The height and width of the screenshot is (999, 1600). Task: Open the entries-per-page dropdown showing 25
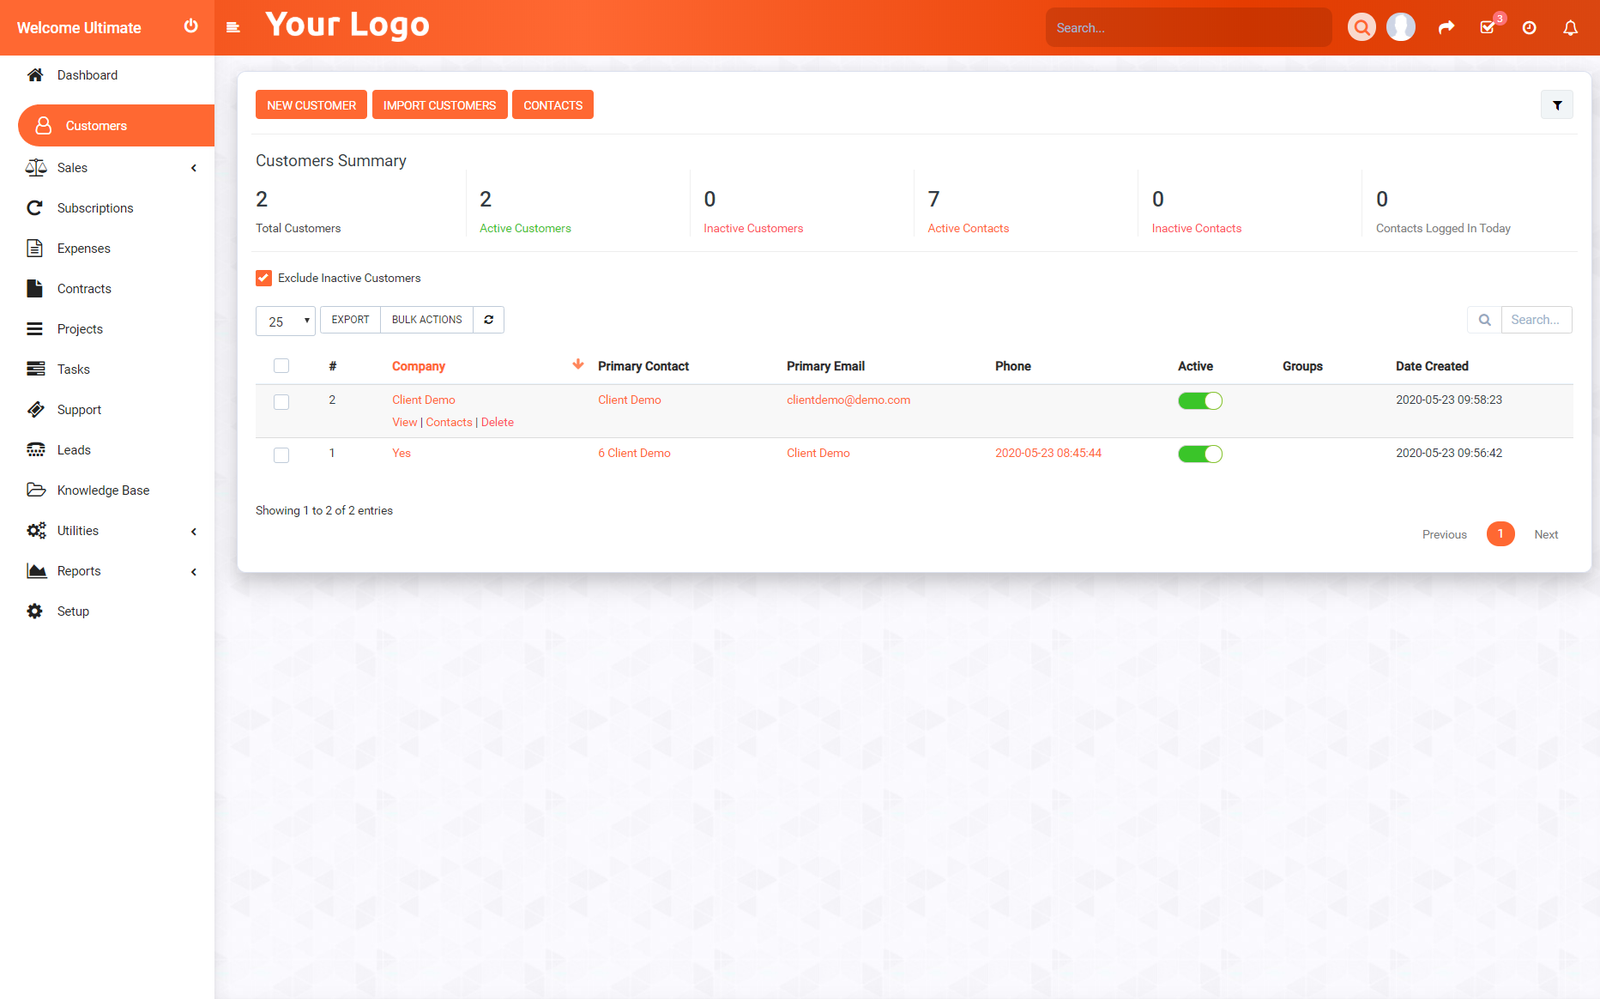tap(285, 320)
